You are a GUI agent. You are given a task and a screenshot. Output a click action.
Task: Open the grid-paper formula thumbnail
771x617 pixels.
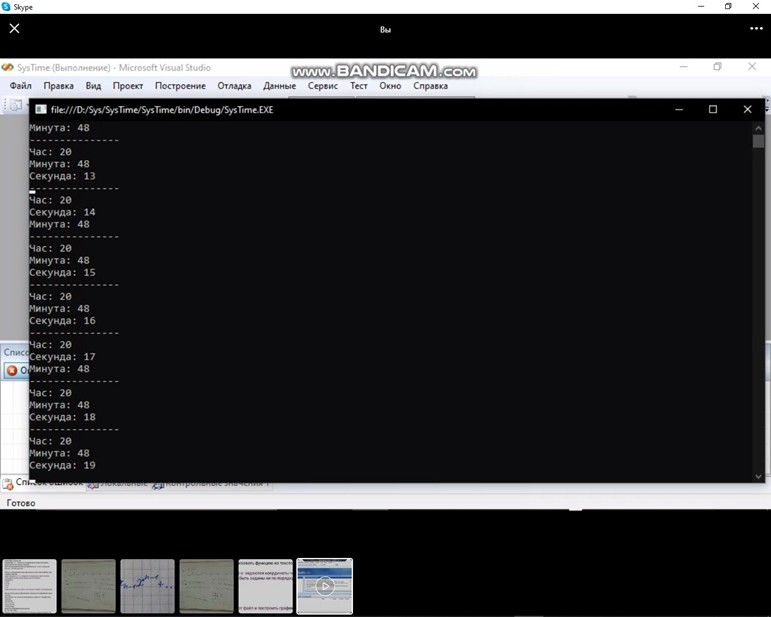click(148, 586)
